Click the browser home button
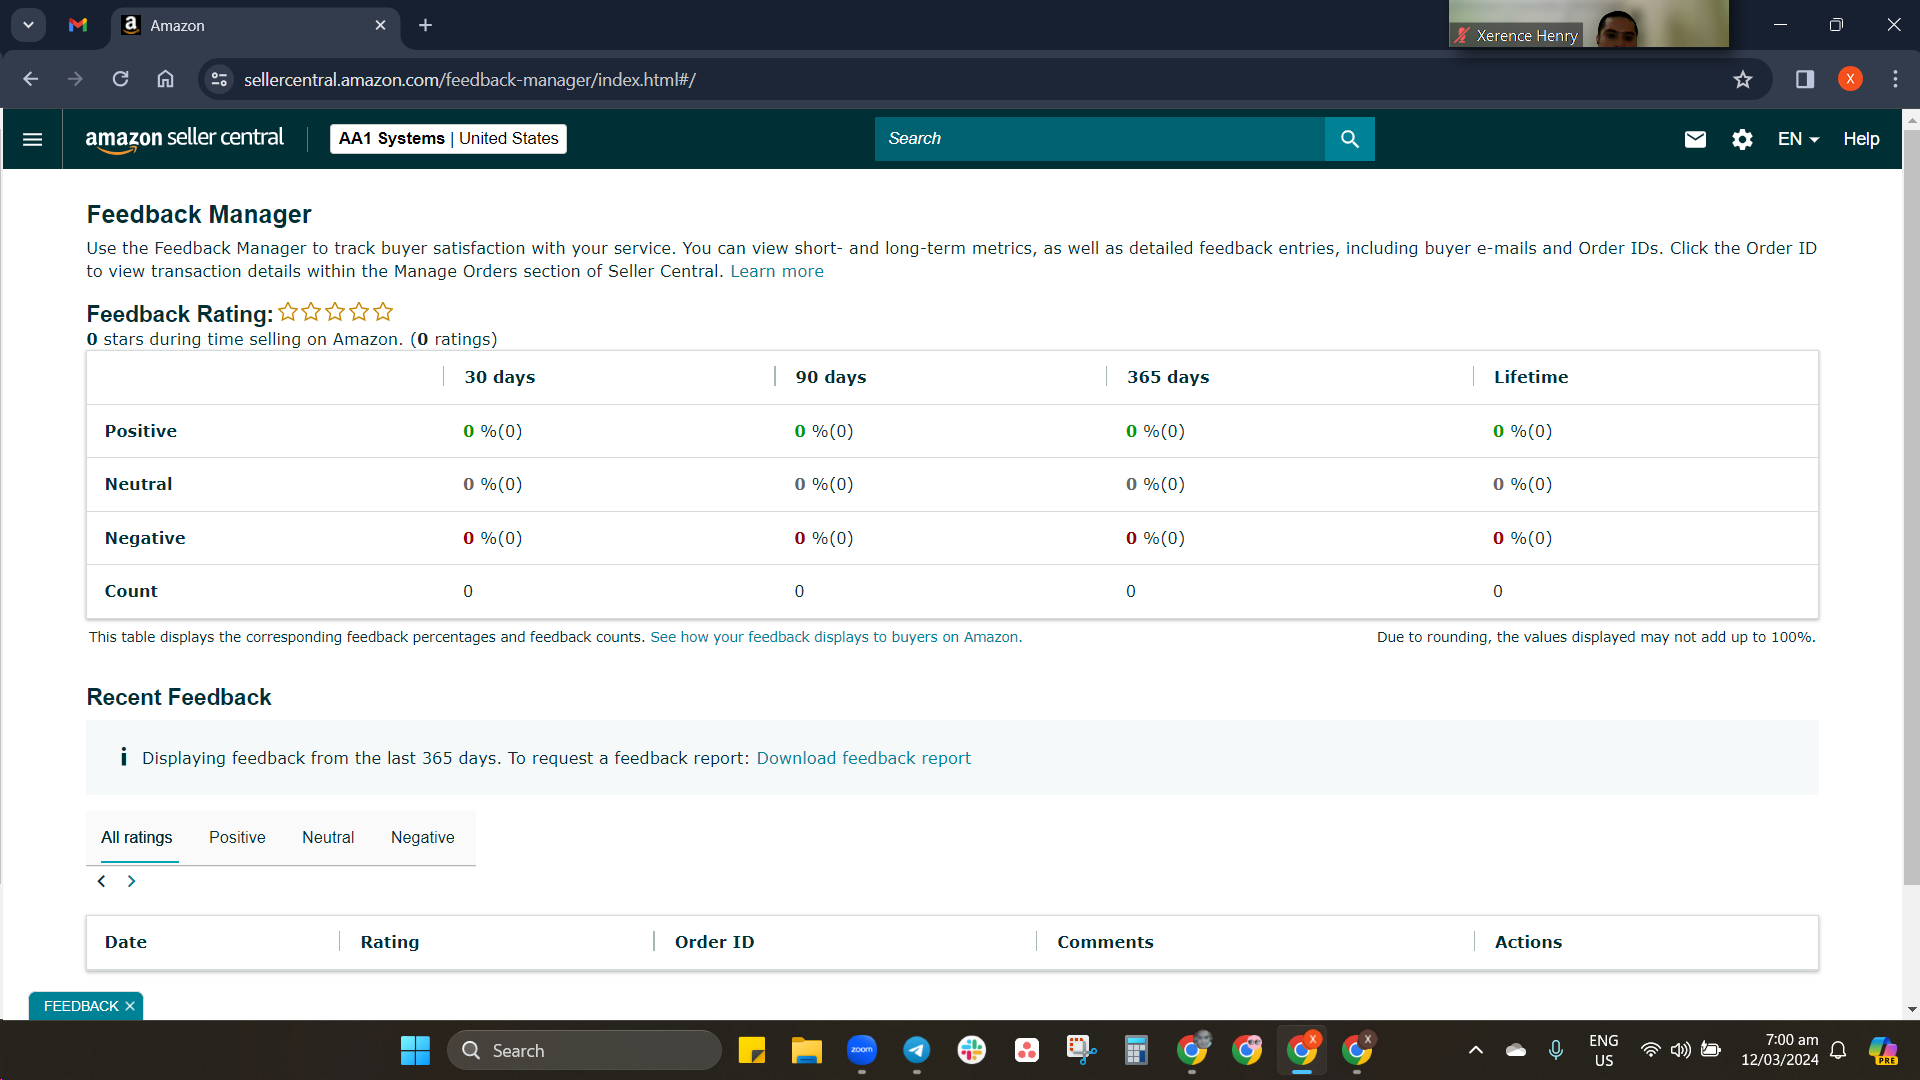 (165, 79)
